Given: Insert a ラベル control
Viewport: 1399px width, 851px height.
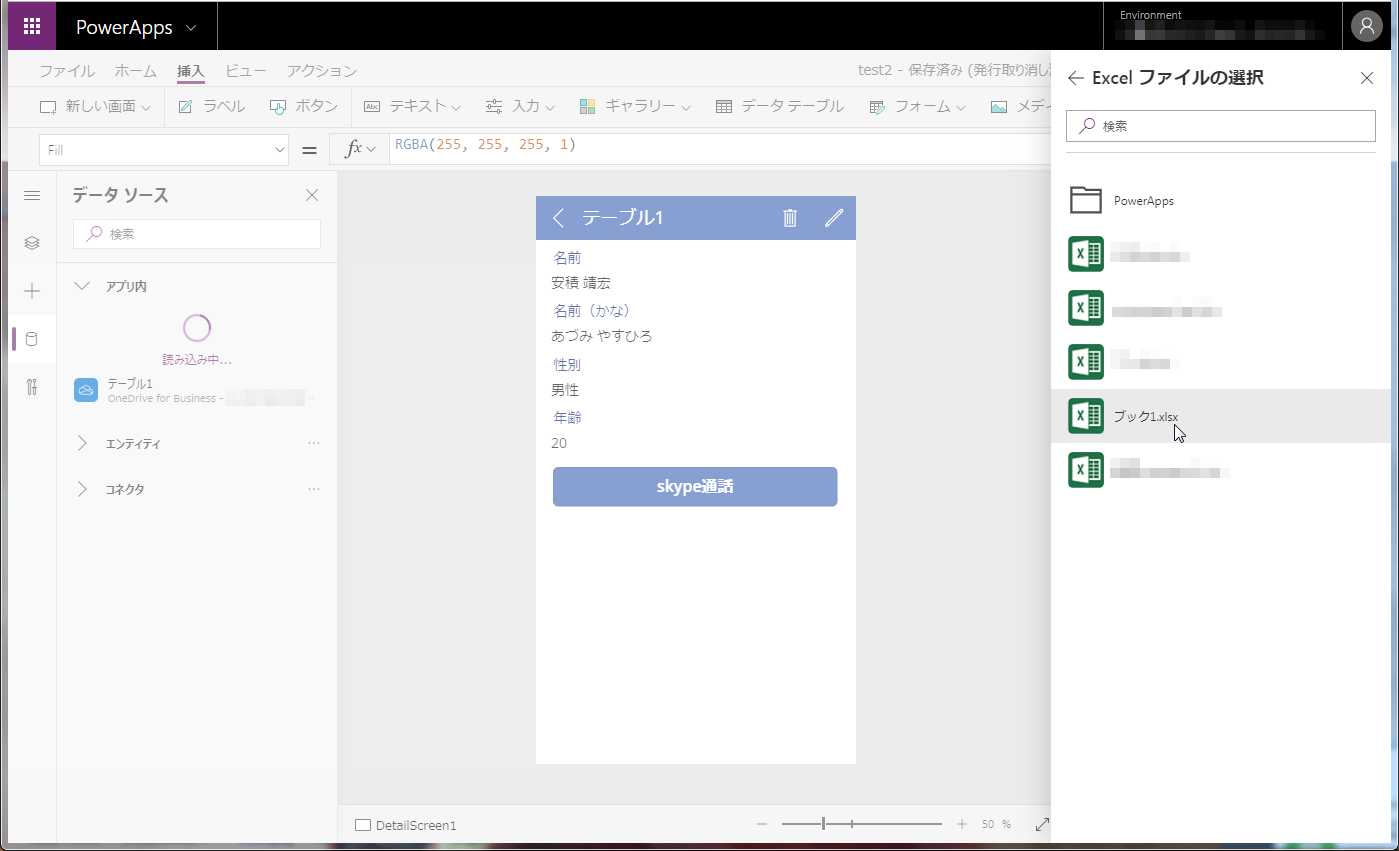Looking at the screenshot, I should 212,106.
